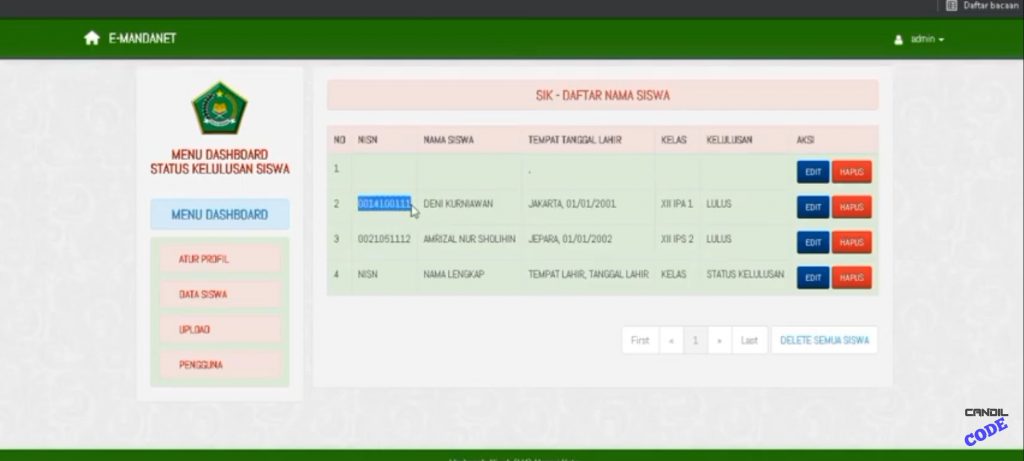This screenshot has height=461, width=1024.
Task: Open the ATUR PROFIL menu item
Action: pyautogui.click(x=219, y=259)
